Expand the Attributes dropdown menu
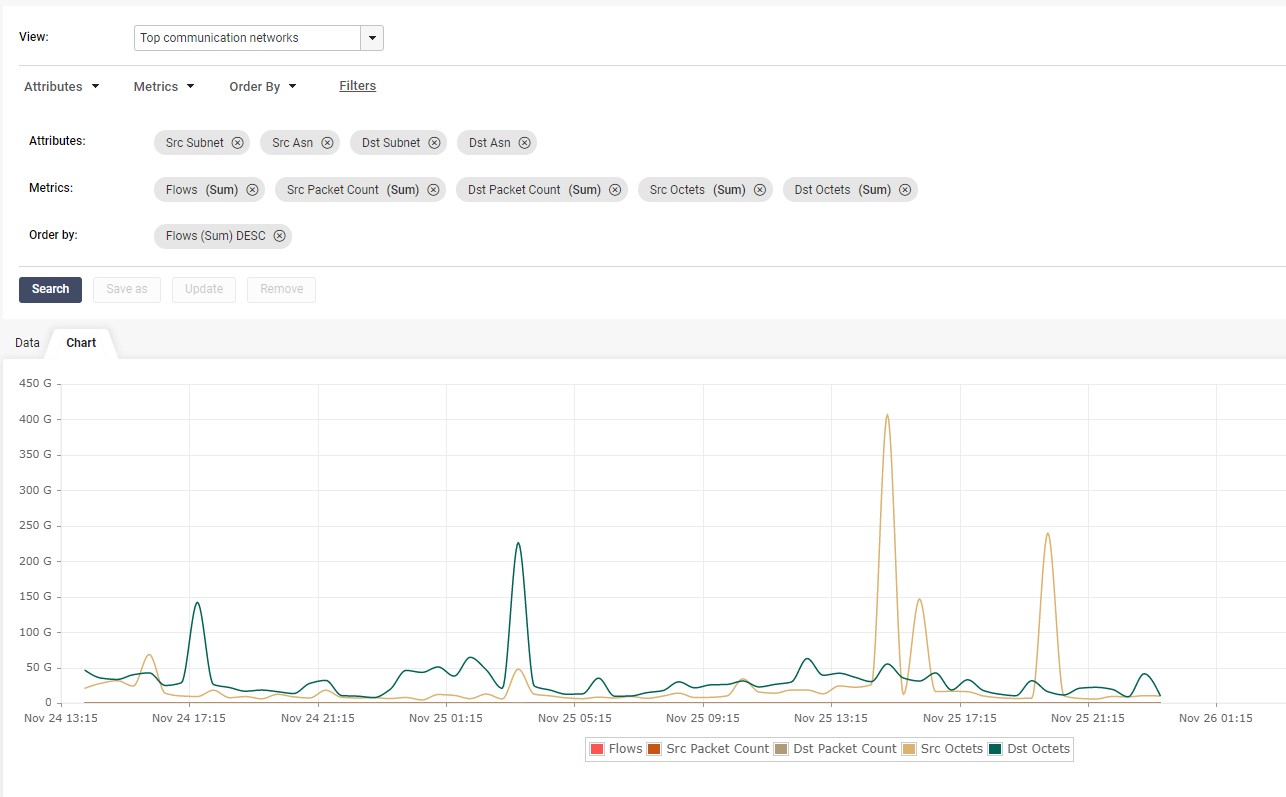The width and height of the screenshot is (1286, 797). 62,87
